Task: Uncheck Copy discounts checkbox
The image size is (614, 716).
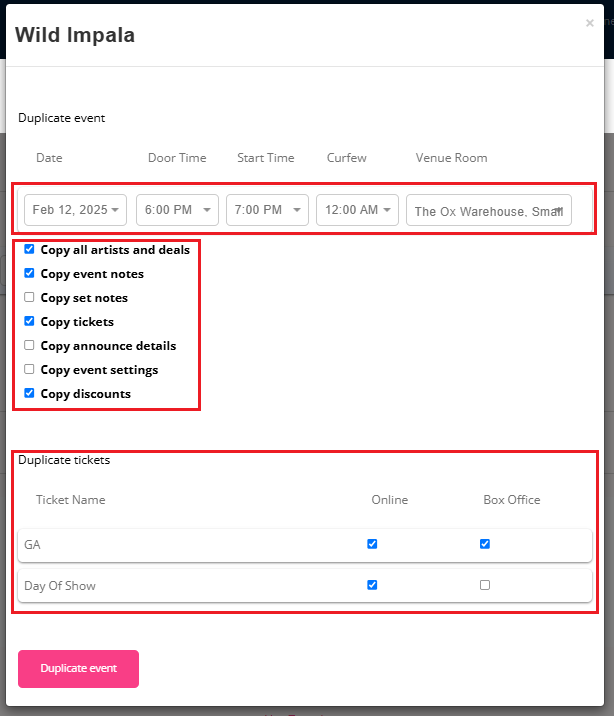Action: click(29, 393)
